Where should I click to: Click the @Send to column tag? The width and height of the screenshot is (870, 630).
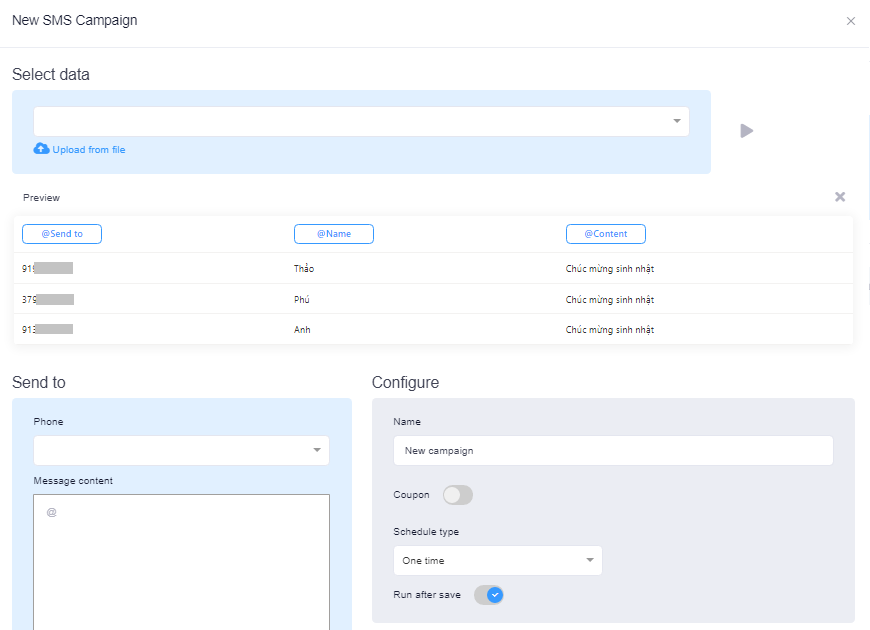click(x=62, y=234)
